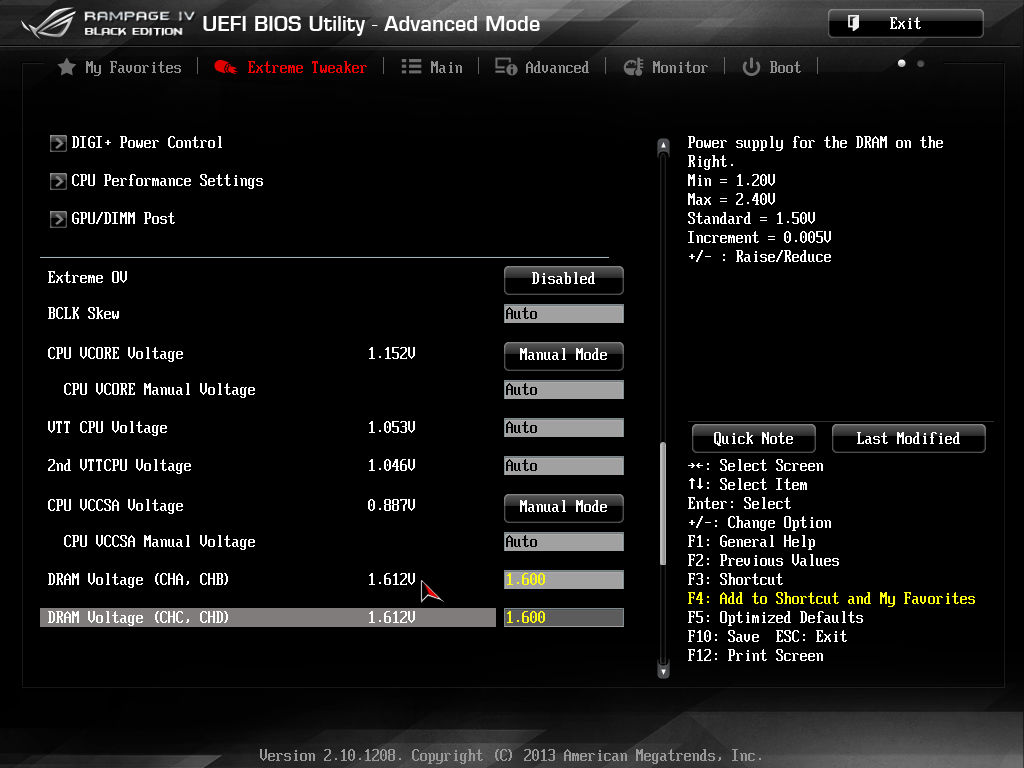Select highlighted DRAM Voltage (CHC, CHD) row

pos(268,617)
